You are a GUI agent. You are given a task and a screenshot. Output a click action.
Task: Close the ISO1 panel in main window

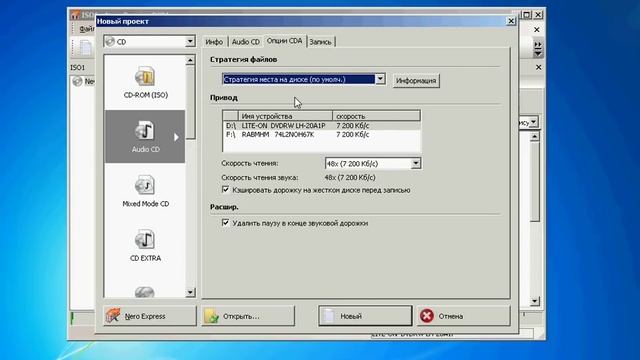pyautogui.click(x=538, y=67)
